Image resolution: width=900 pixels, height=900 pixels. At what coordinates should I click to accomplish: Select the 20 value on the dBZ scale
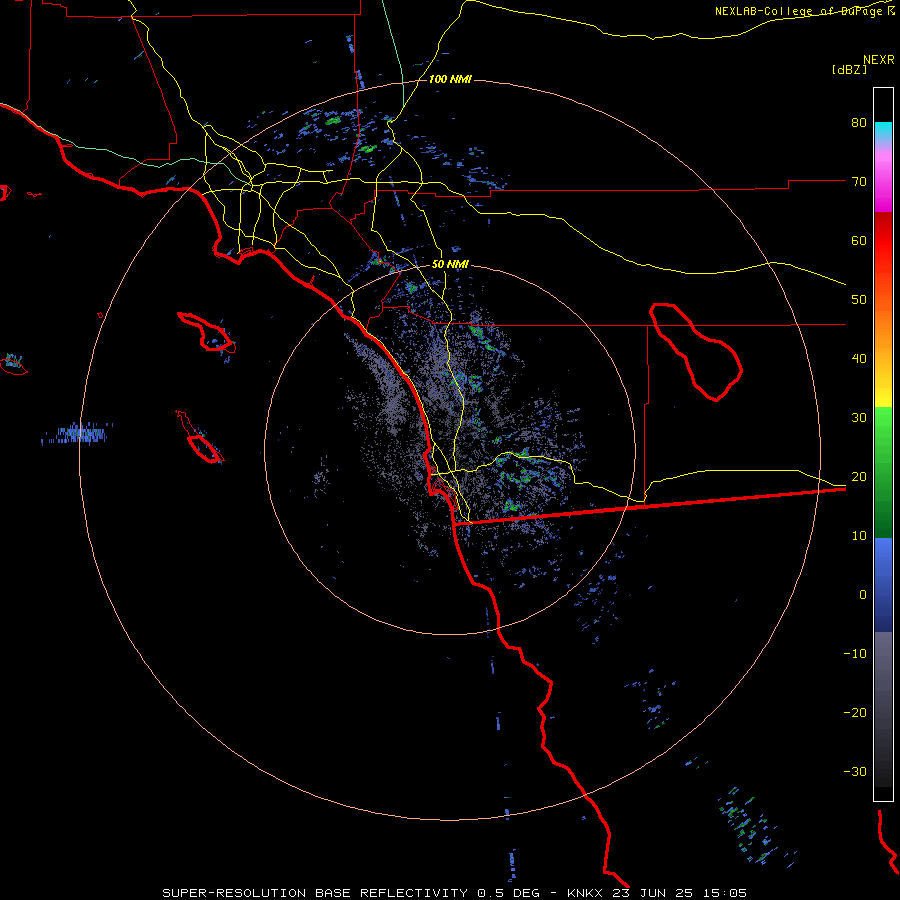(x=859, y=477)
